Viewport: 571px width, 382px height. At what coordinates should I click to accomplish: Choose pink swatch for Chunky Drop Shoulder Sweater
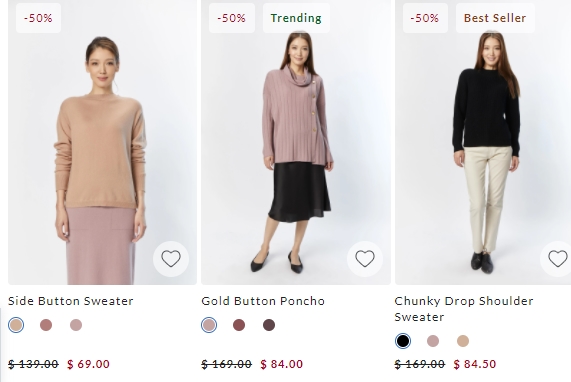[433, 341]
